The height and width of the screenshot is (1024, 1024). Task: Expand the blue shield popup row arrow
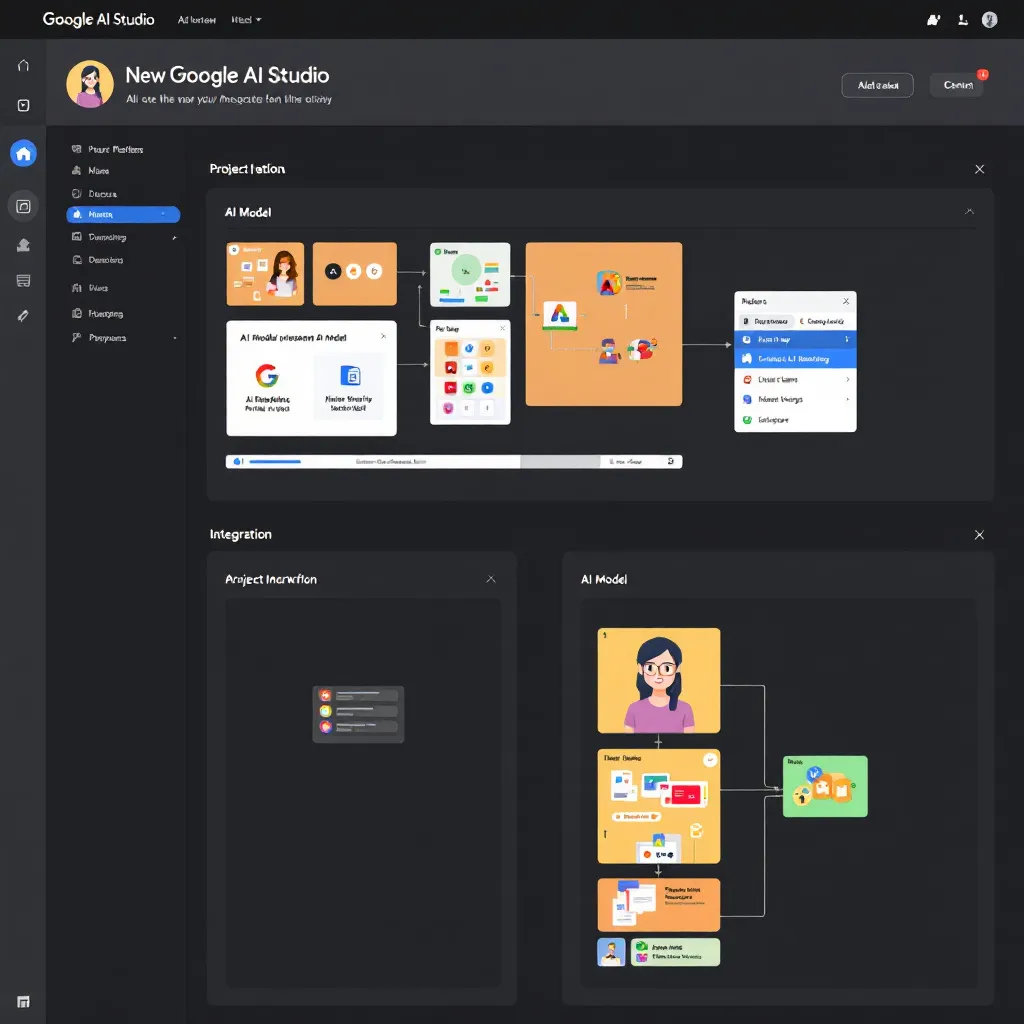pos(847,399)
